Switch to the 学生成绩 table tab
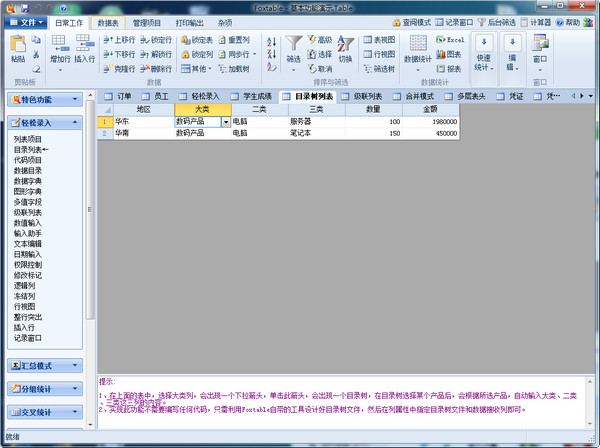Image resolution: width=600 pixels, height=448 pixels. (x=258, y=96)
